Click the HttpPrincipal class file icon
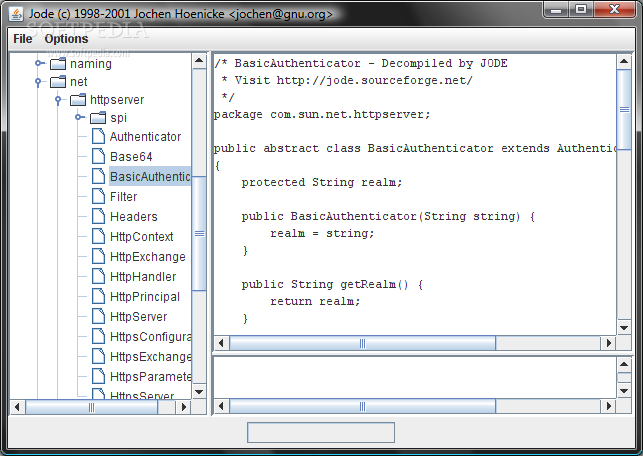This screenshot has height=456, width=643. [x=98, y=296]
